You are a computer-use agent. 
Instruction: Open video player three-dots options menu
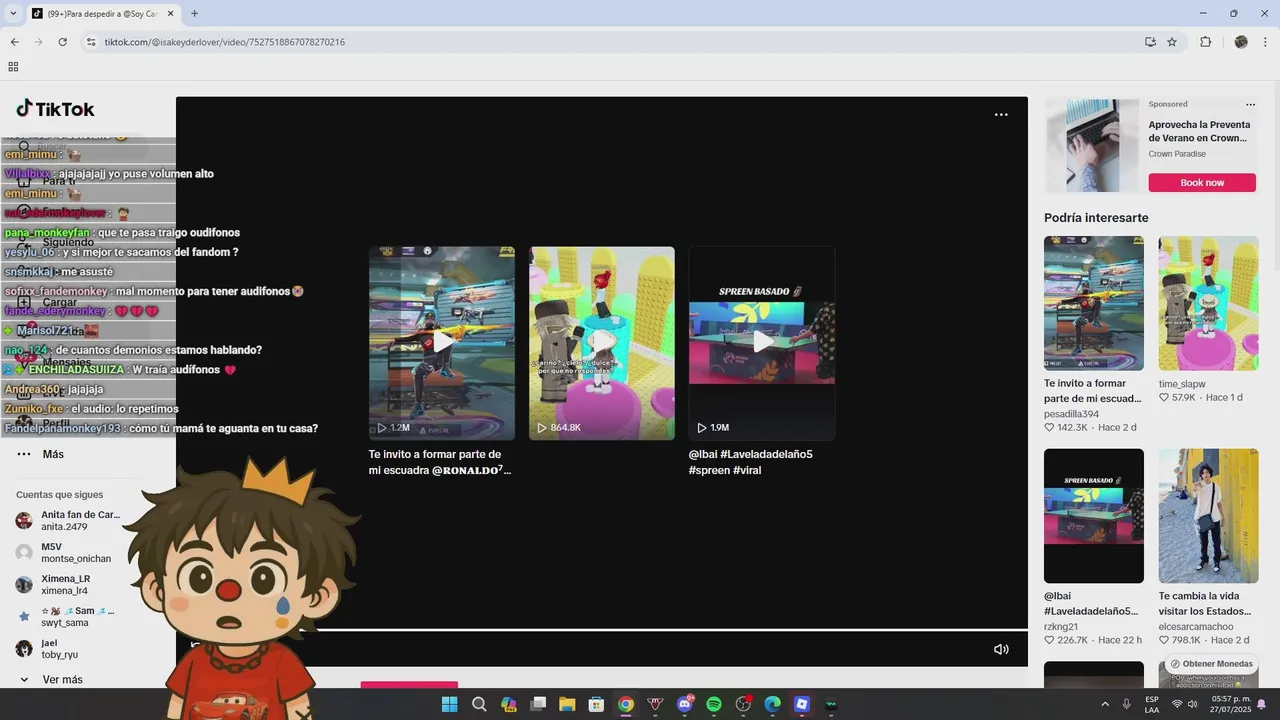[1001, 115]
